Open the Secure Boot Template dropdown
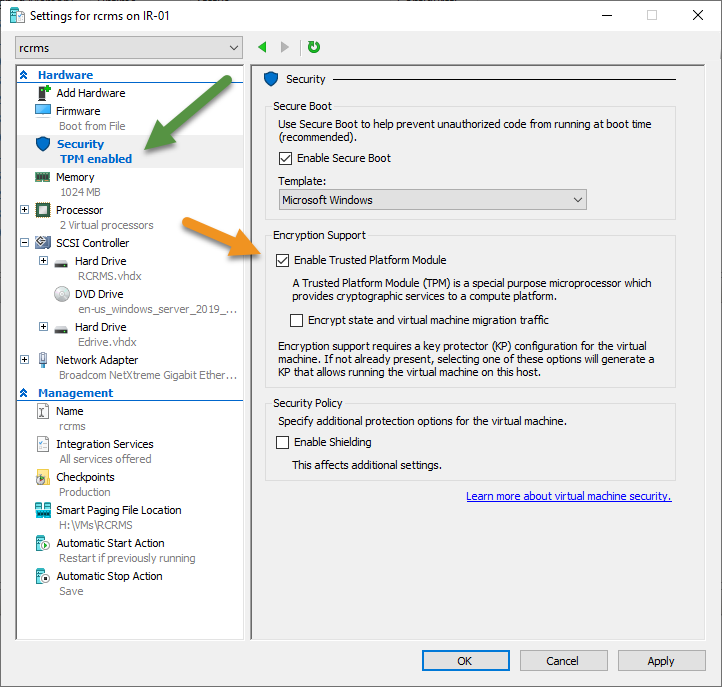This screenshot has height=687, width=722. pos(432,200)
